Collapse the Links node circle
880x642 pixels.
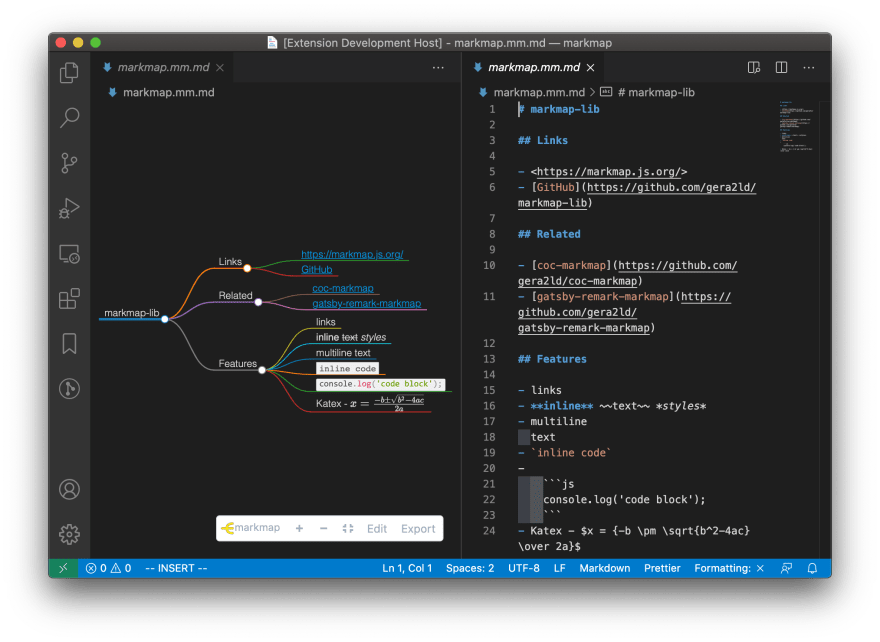point(247,268)
